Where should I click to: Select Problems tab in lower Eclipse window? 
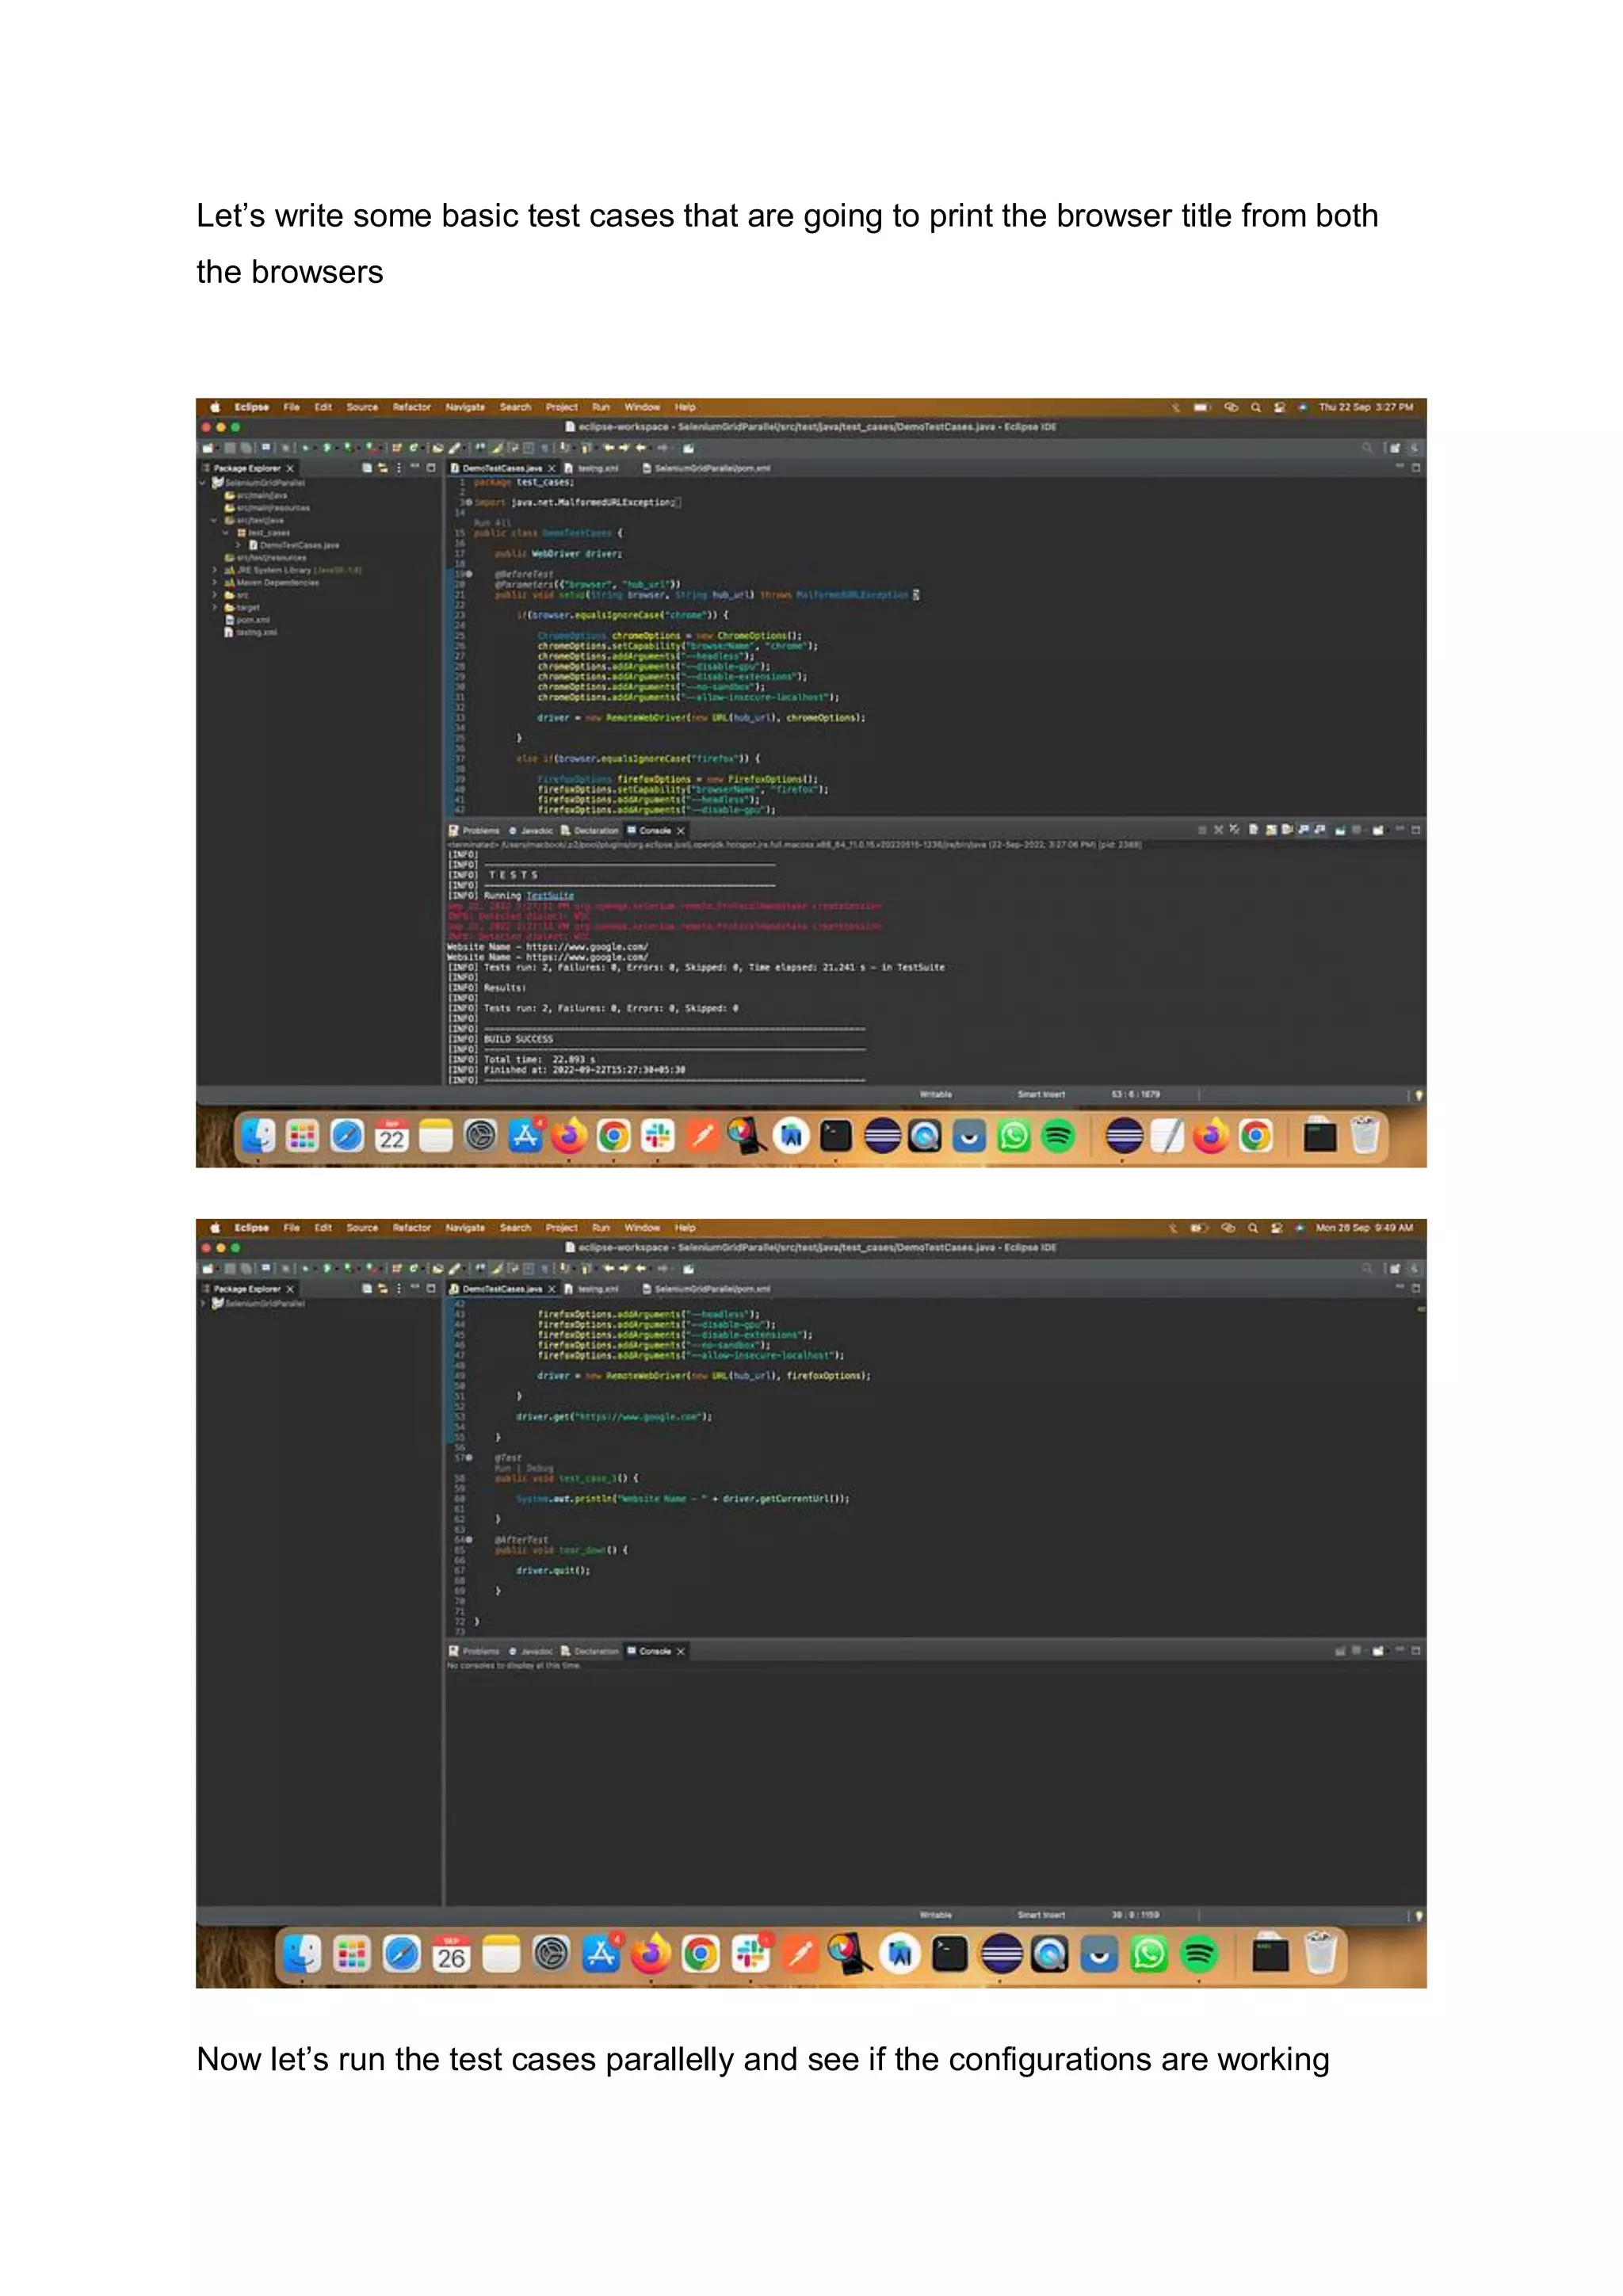[479, 1651]
